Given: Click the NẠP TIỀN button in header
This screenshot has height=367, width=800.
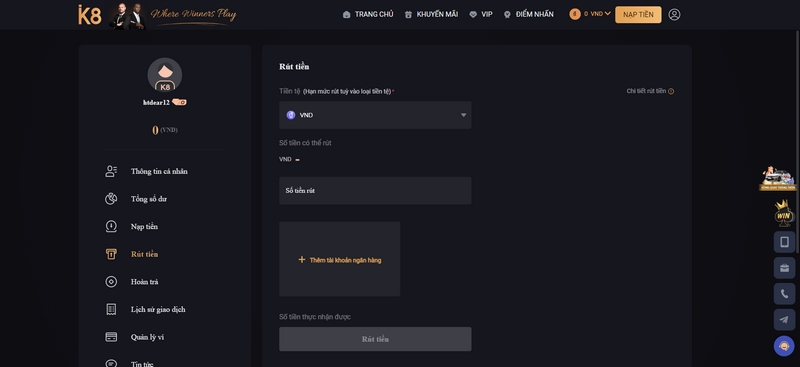Looking at the screenshot, I should (x=638, y=15).
